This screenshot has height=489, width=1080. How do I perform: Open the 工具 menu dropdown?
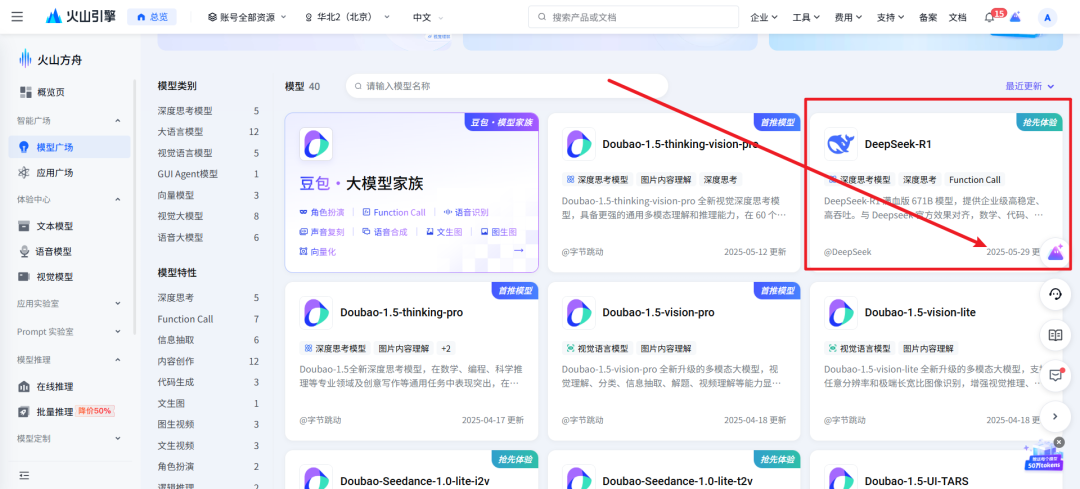(806, 17)
